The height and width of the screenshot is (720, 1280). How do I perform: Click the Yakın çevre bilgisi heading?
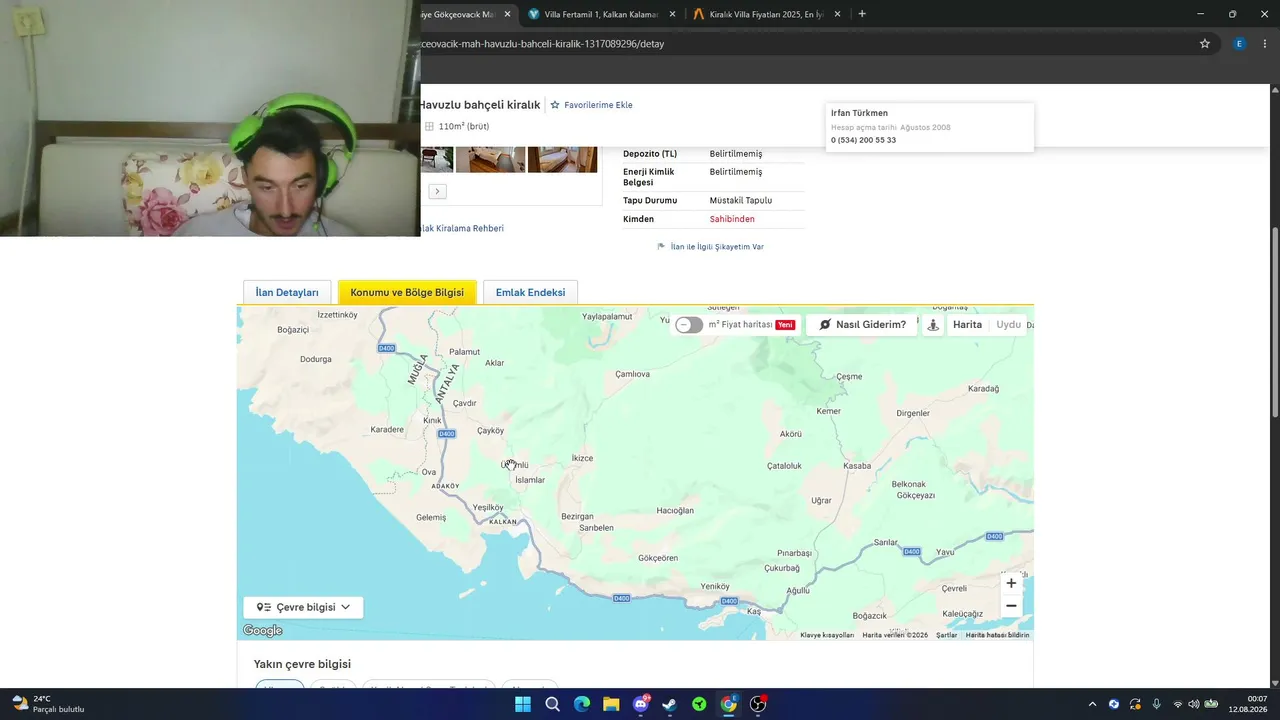[302, 664]
